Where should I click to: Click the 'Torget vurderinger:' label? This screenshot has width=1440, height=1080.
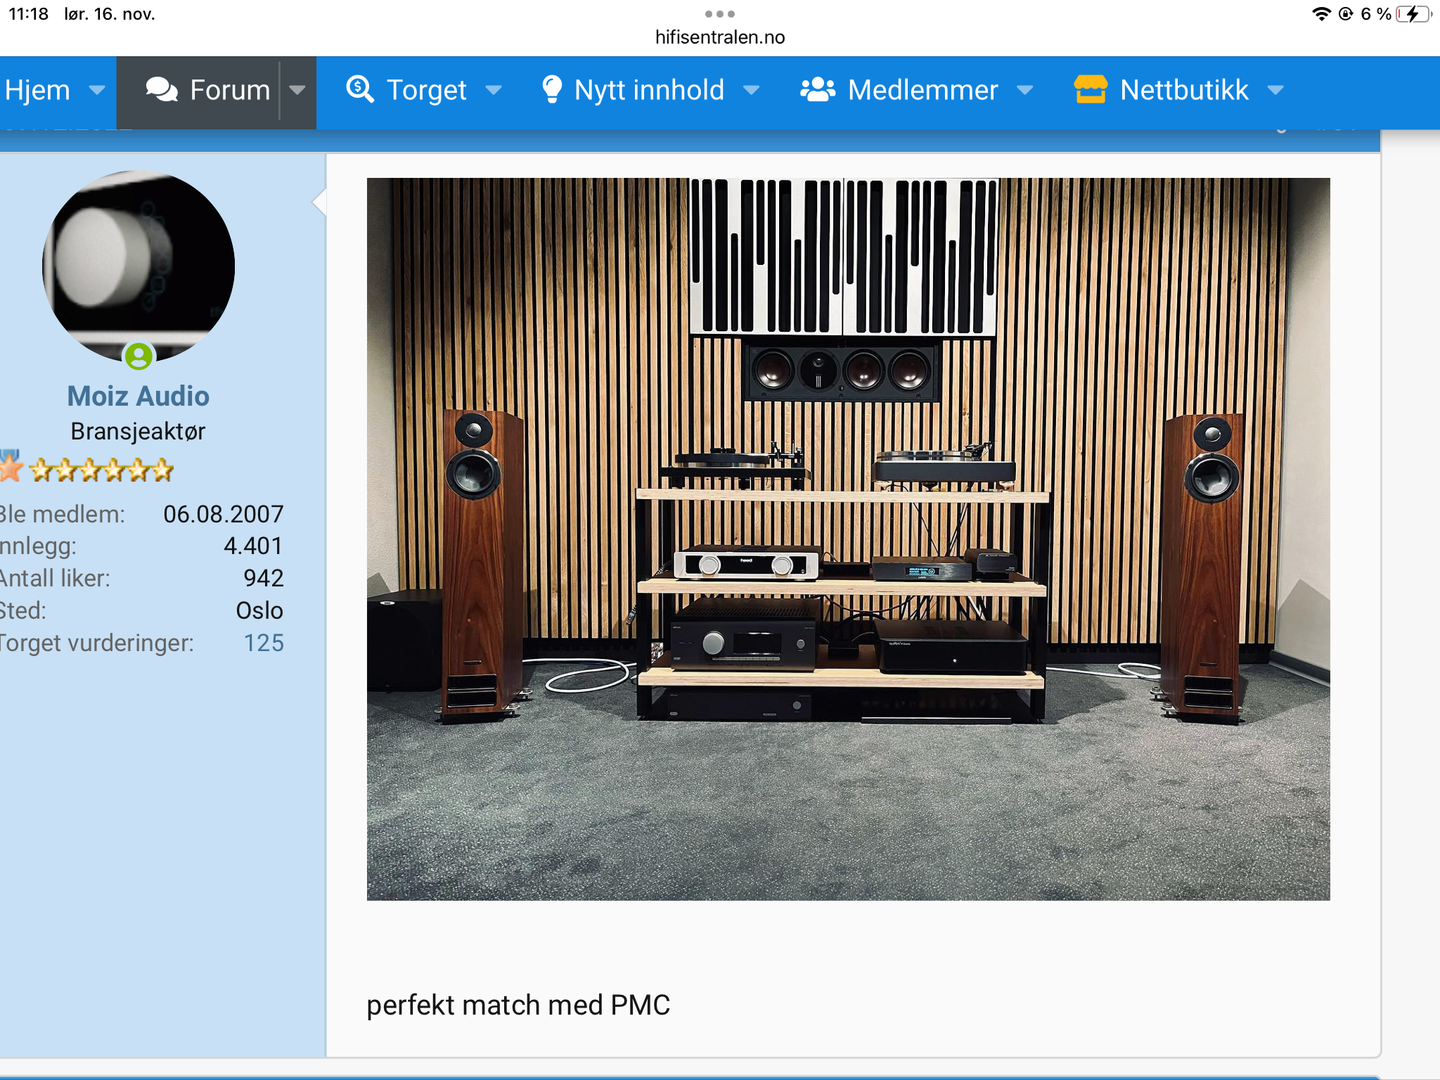click(97, 643)
